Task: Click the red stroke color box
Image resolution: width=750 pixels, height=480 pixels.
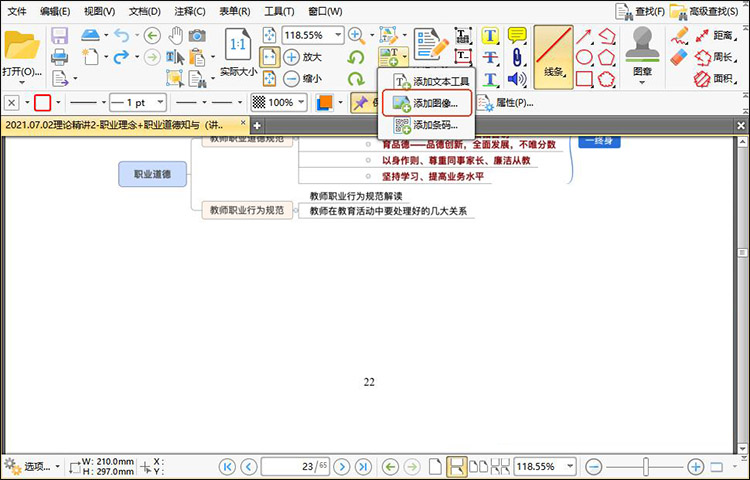Action: (x=42, y=102)
